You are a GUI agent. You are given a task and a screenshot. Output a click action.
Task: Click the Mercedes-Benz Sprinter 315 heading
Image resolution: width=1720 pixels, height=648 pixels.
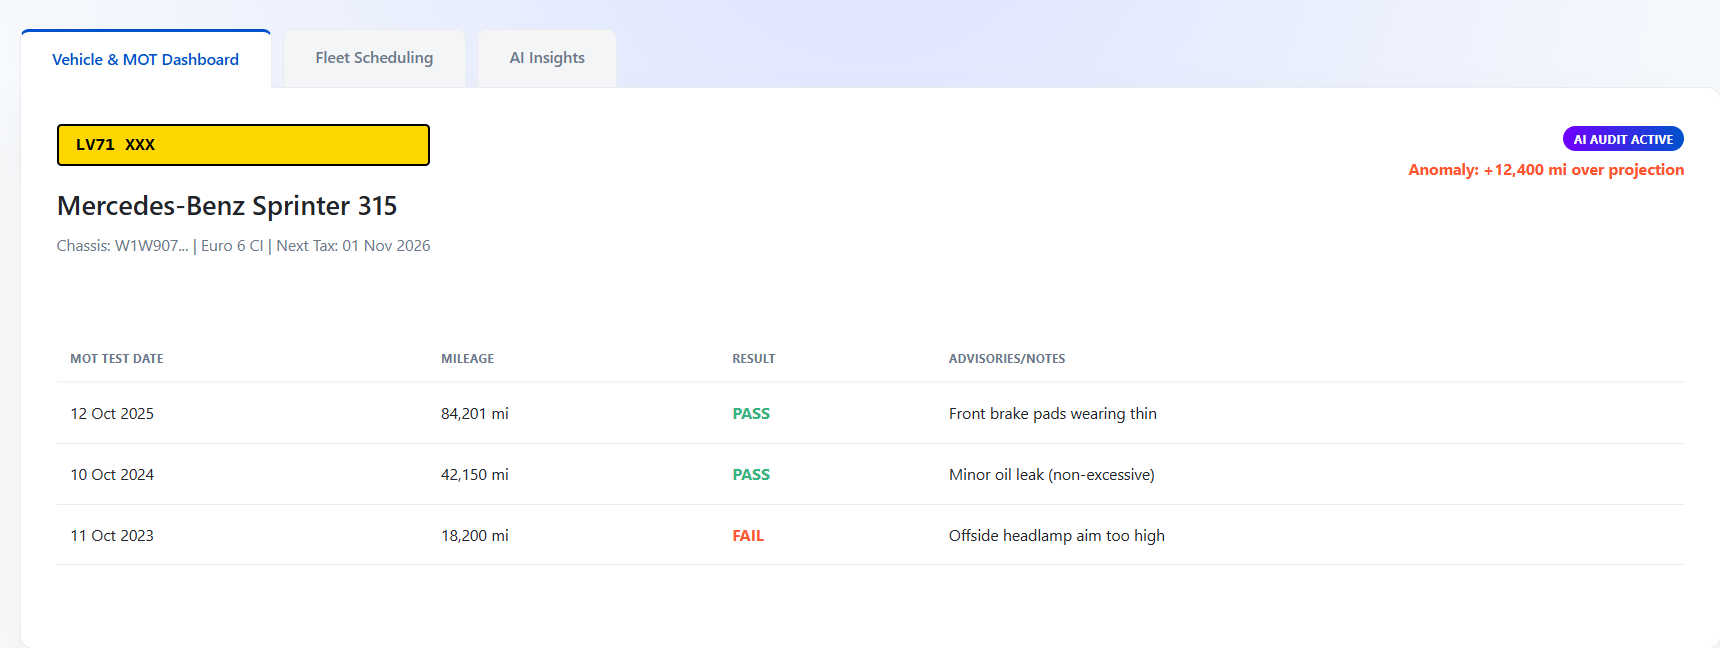pyautogui.click(x=227, y=206)
